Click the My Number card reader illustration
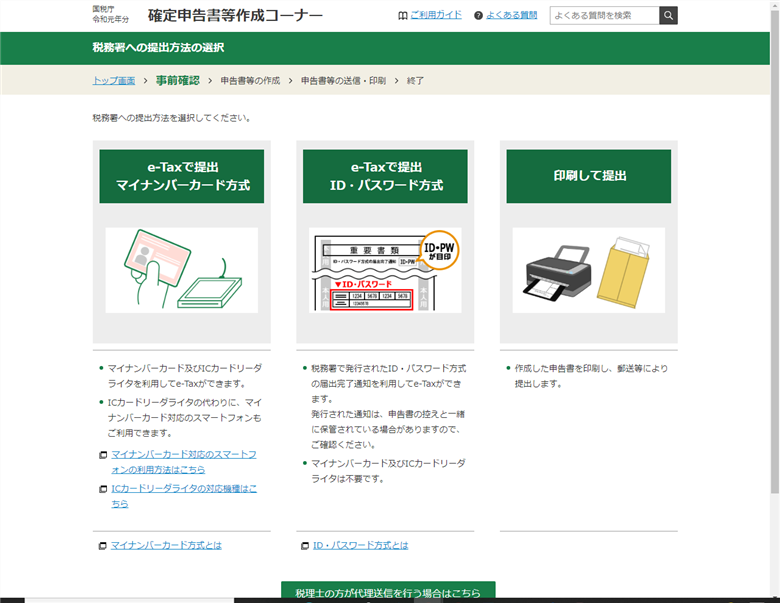This screenshot has height=603, width=780. click(x=182, y=270)
